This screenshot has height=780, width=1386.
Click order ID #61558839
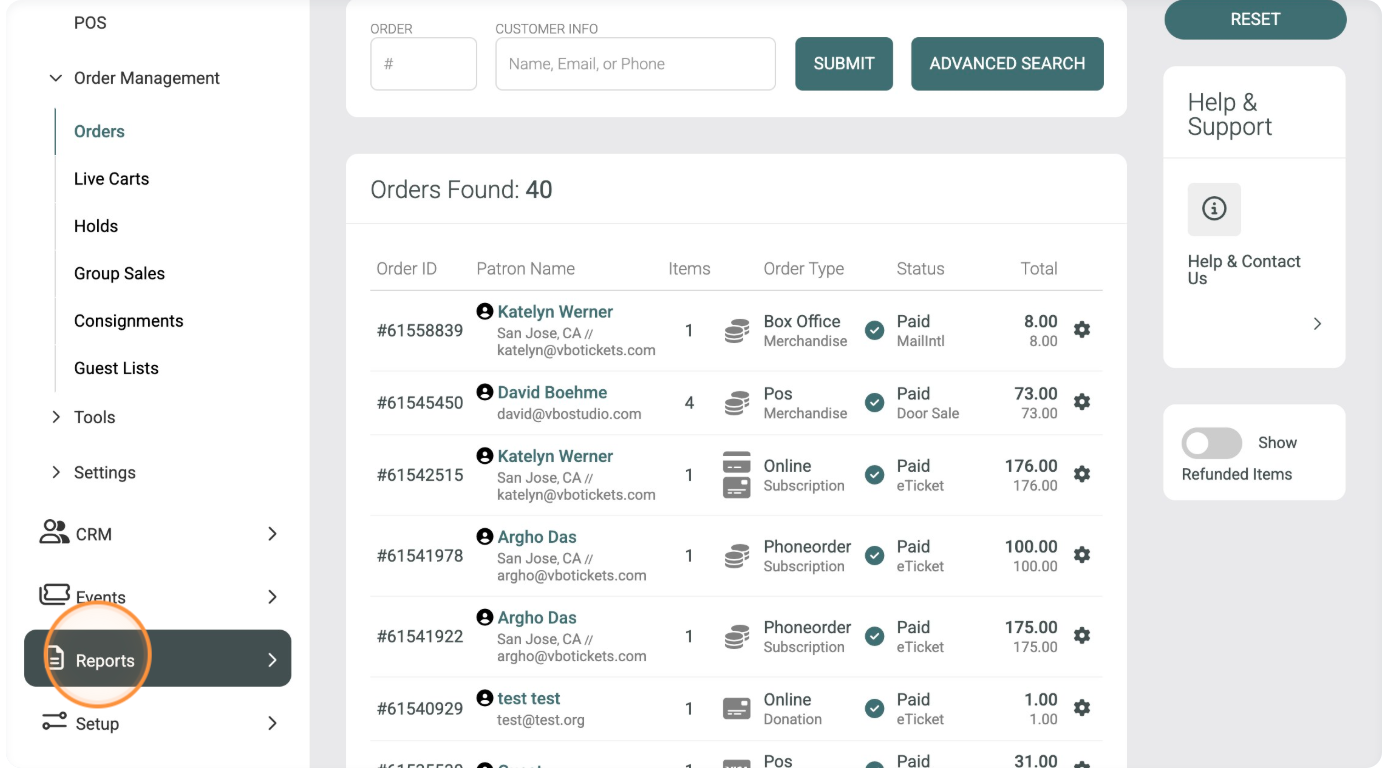pyautogui.click(x=420, y=330)
